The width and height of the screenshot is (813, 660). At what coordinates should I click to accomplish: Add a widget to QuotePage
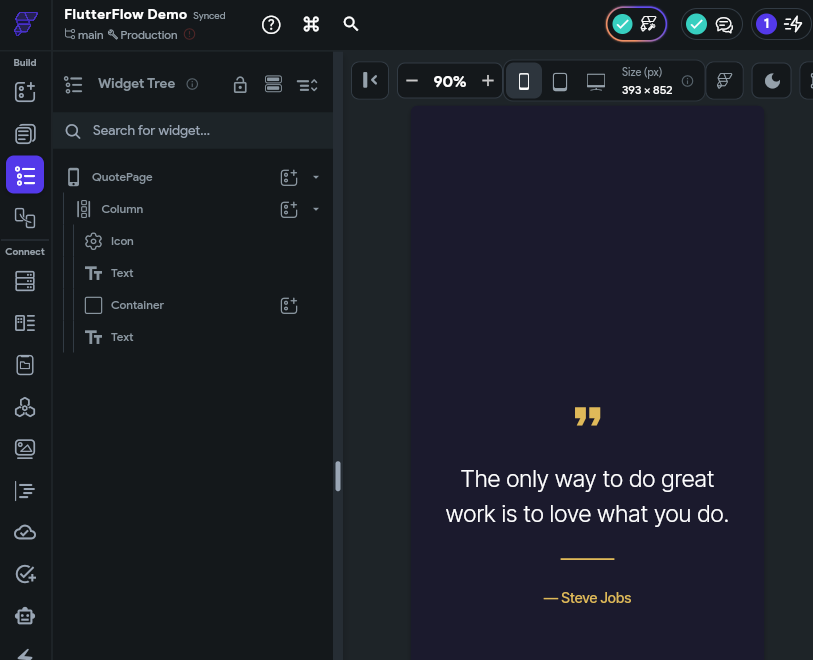tap(289, 177)
